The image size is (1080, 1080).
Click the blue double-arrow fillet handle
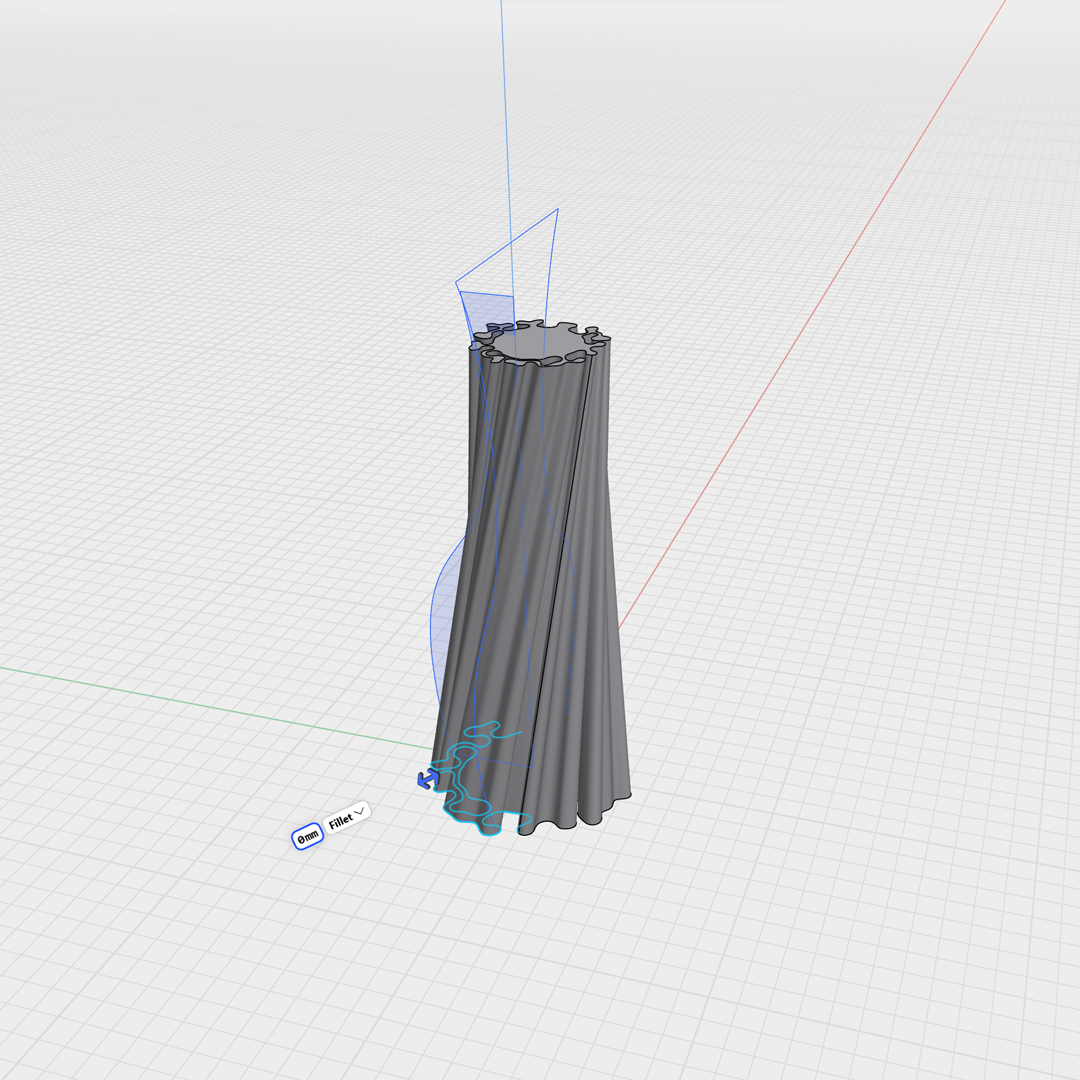(428, 778)
